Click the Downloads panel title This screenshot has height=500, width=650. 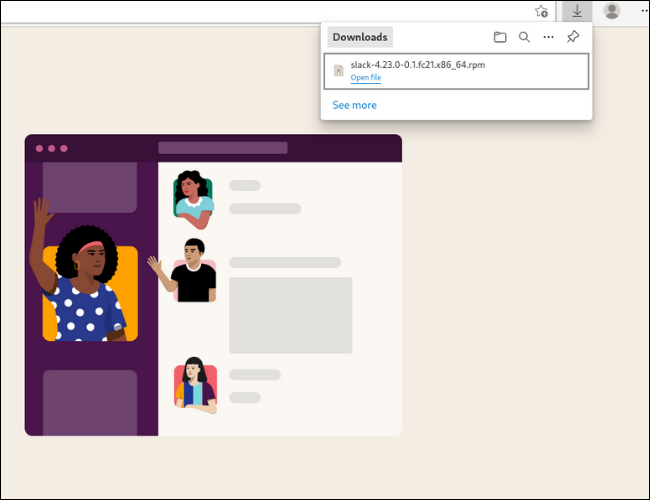359,37
